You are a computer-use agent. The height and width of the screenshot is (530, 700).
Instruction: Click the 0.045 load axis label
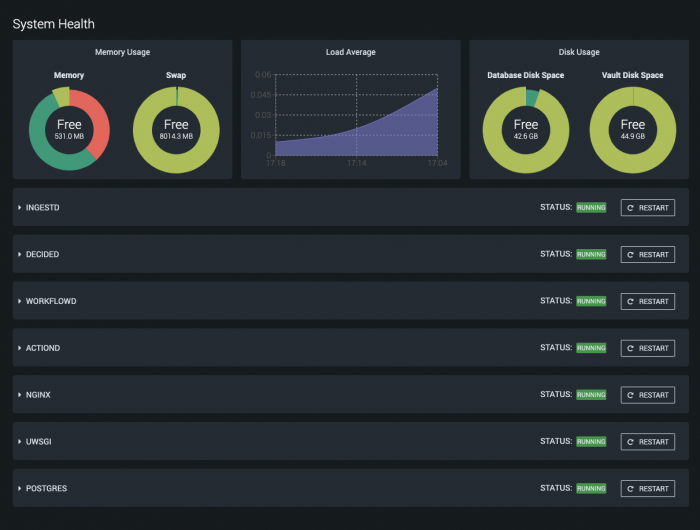click(x=261, y=95)
